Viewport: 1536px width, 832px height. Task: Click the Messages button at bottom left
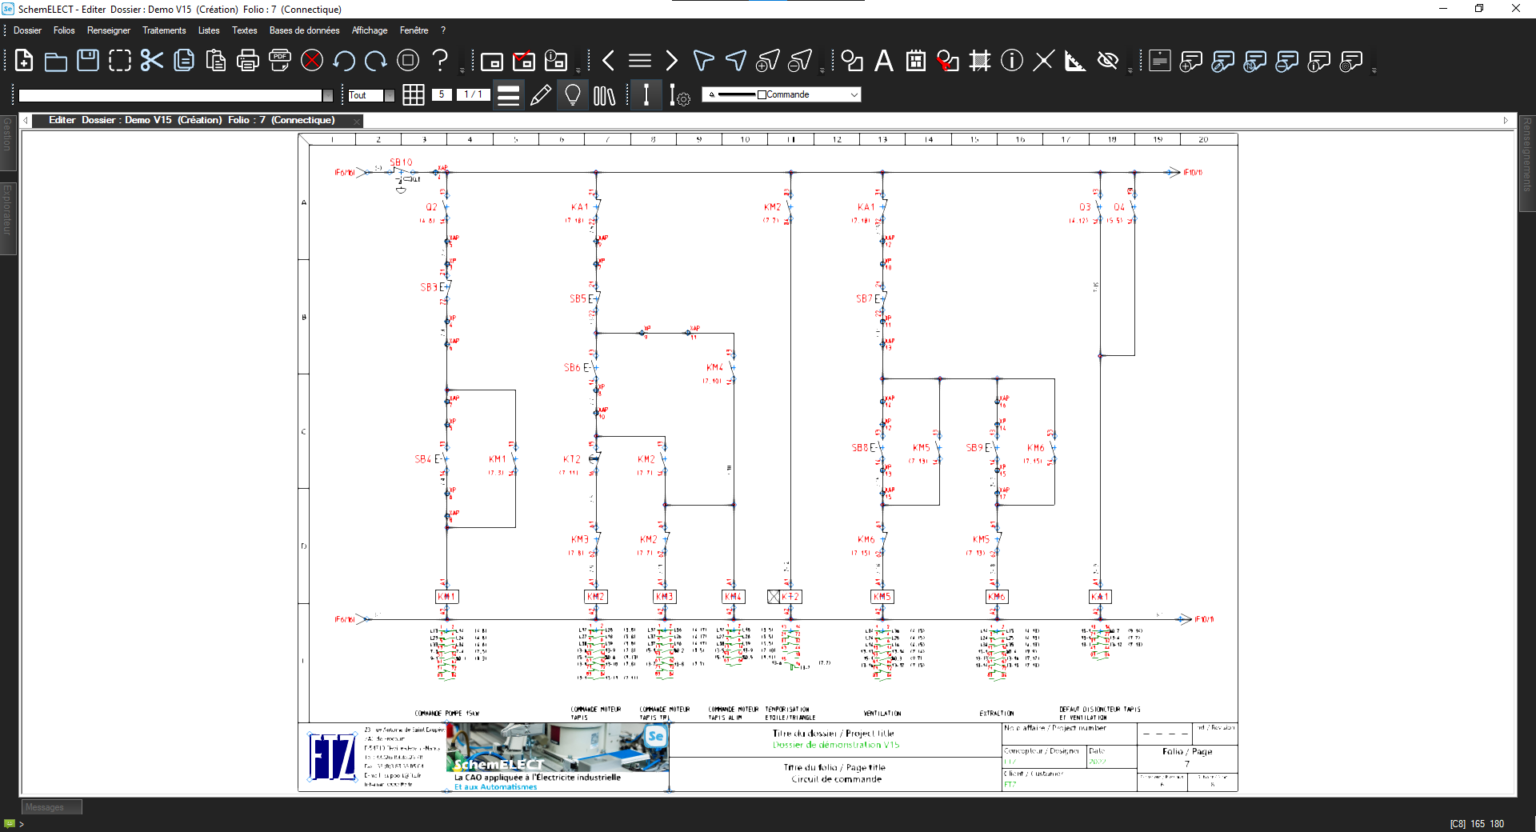pos(51,807)
